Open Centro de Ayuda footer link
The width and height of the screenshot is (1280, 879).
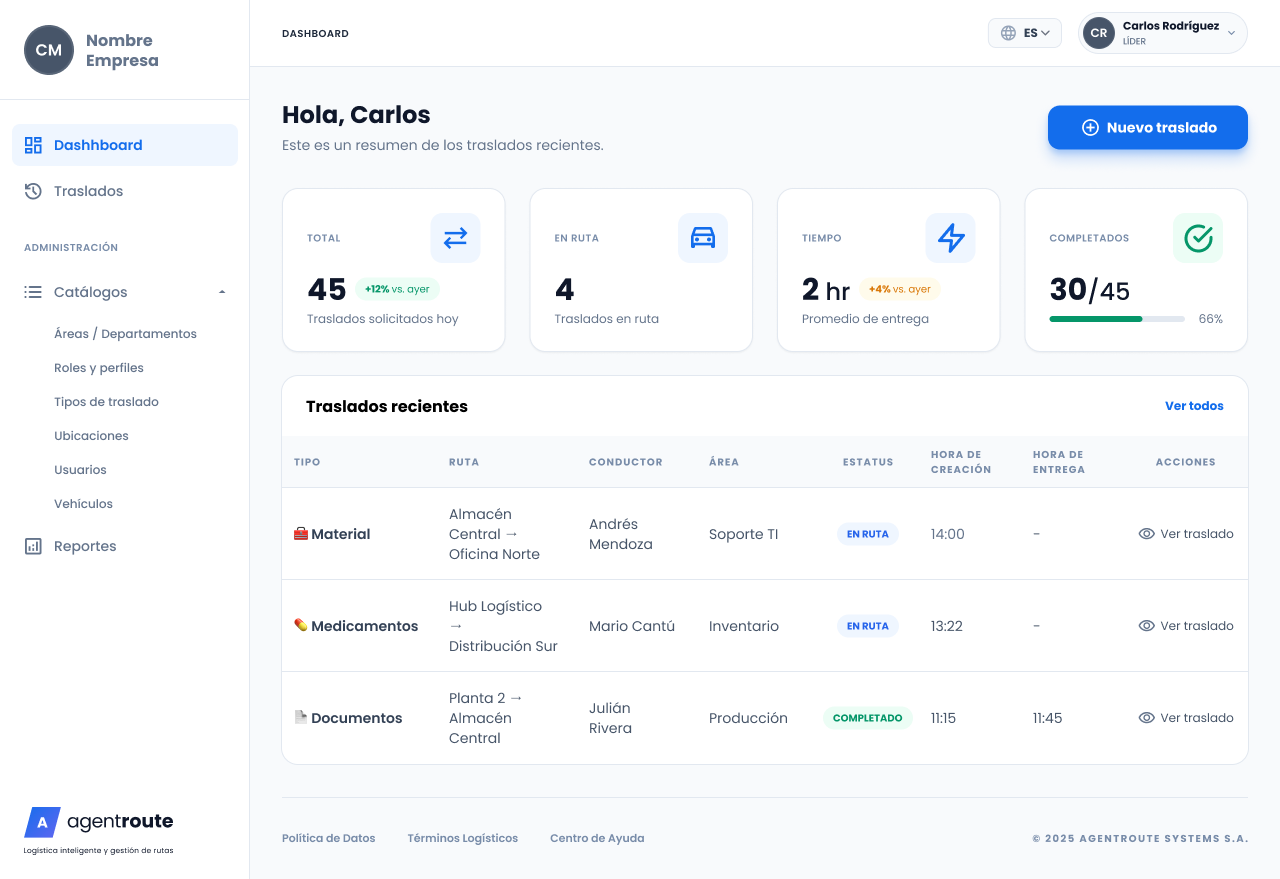click(x=597, y=838)
